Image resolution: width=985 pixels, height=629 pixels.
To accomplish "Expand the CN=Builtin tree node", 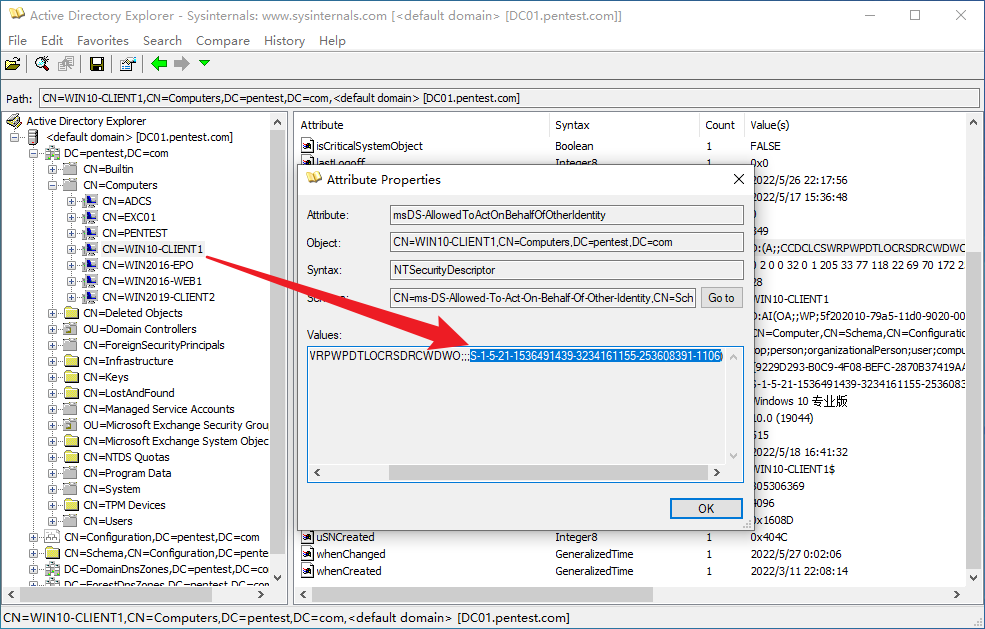I will pos(53,169).
